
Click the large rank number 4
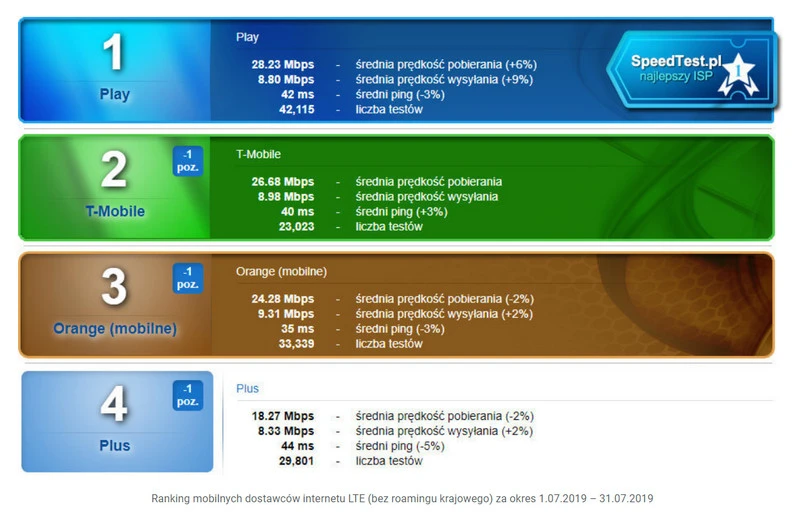[x=114, y=405]
